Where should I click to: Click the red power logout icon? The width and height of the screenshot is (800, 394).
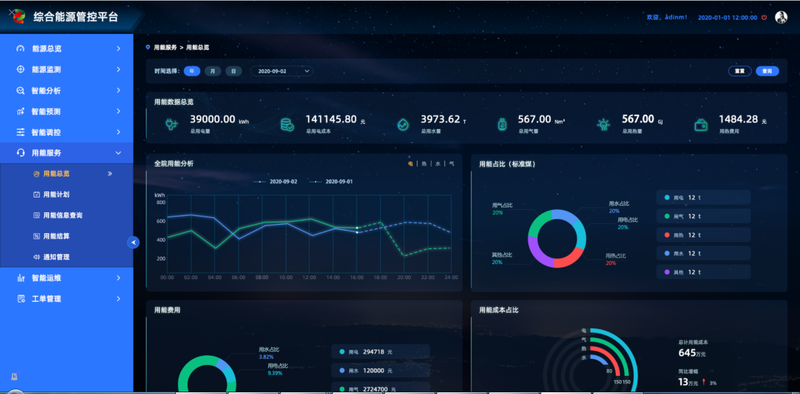[764, 17]
